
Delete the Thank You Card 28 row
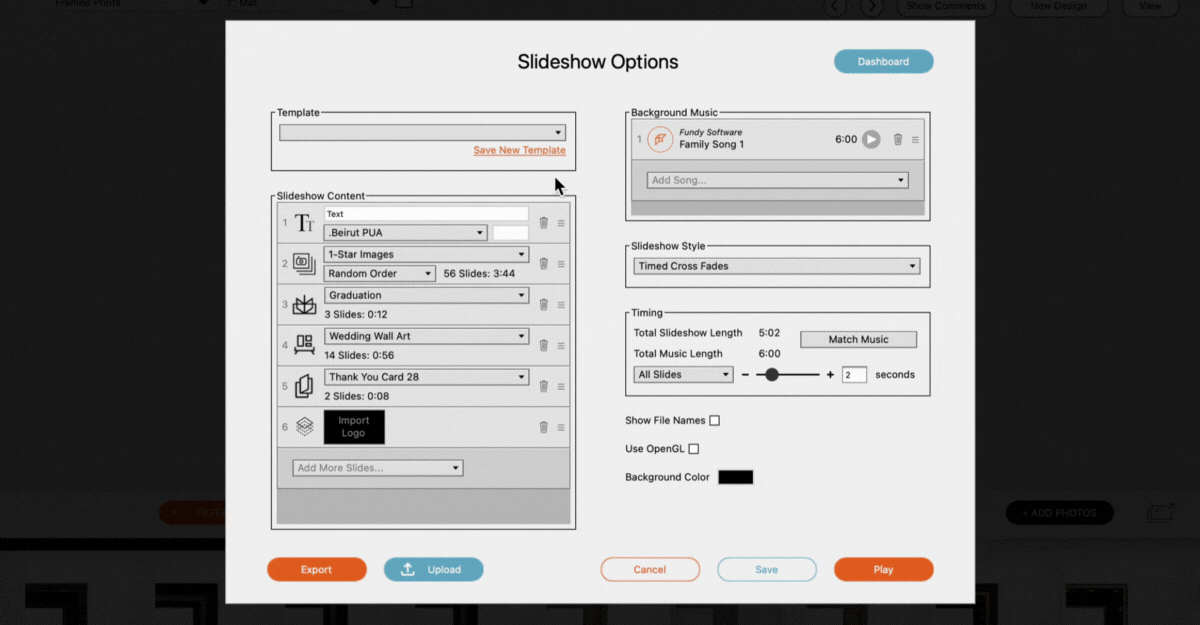pyautogui.click(x=544, y=386)
